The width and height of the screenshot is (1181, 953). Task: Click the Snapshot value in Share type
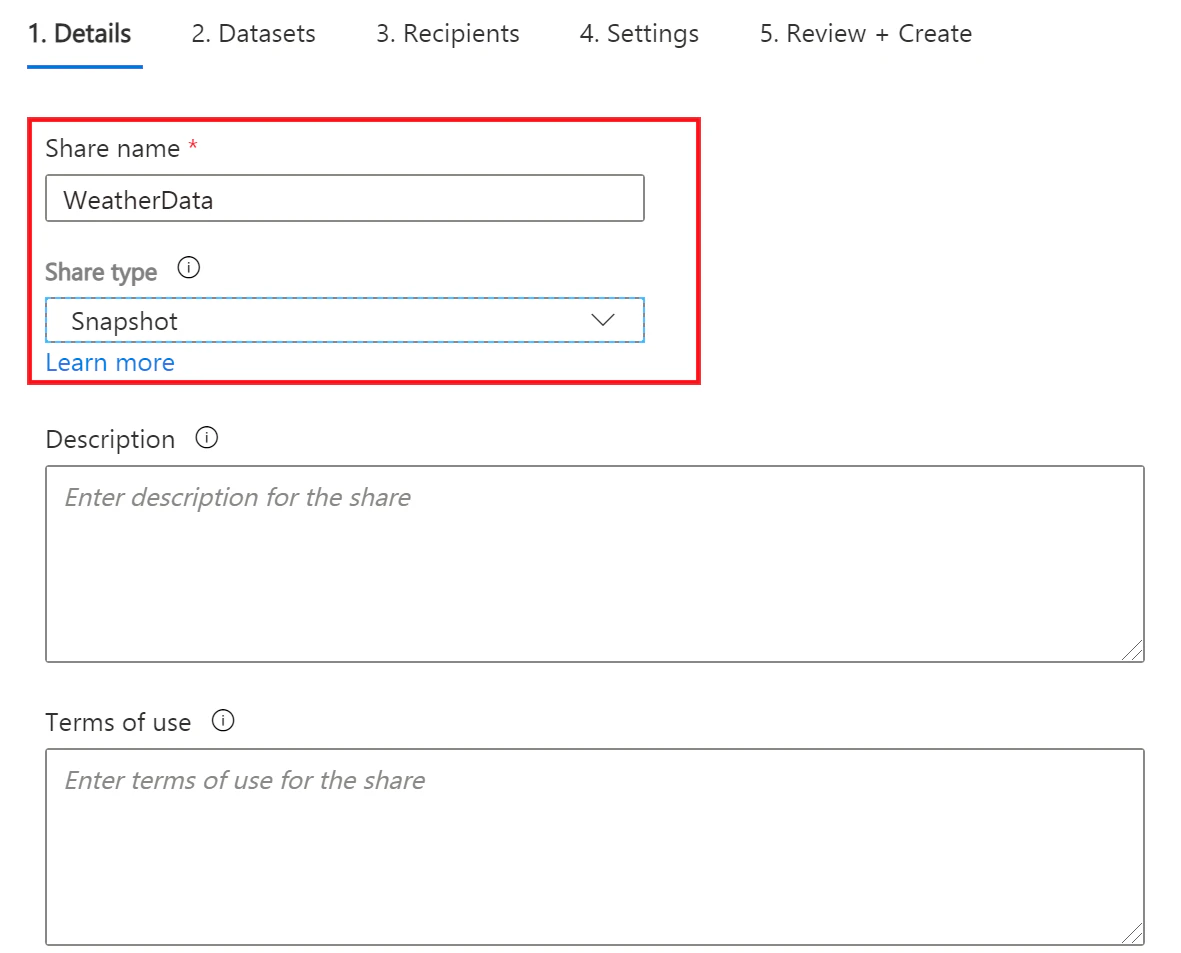125,321
